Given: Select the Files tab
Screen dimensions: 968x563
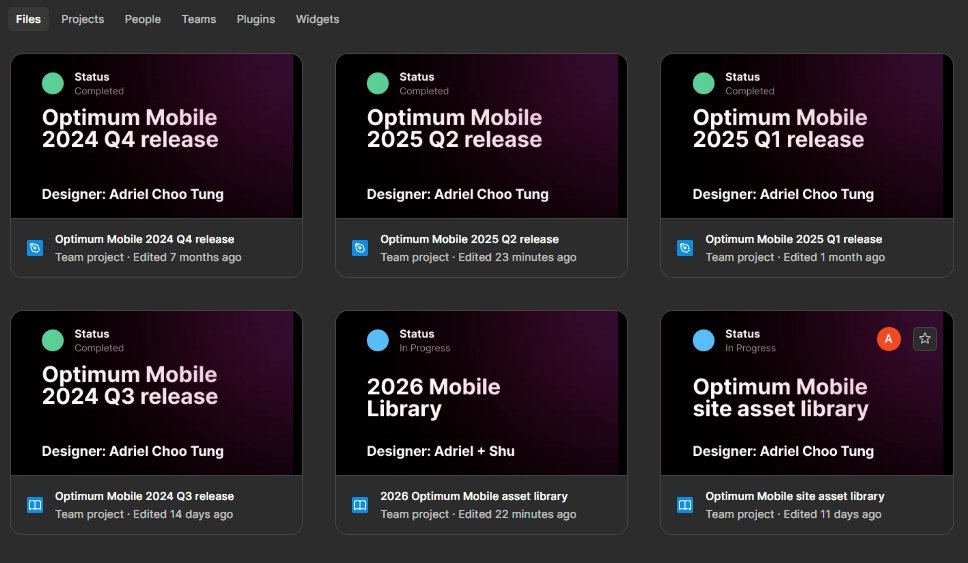Looking at the screenshot, I should (28, 19).
